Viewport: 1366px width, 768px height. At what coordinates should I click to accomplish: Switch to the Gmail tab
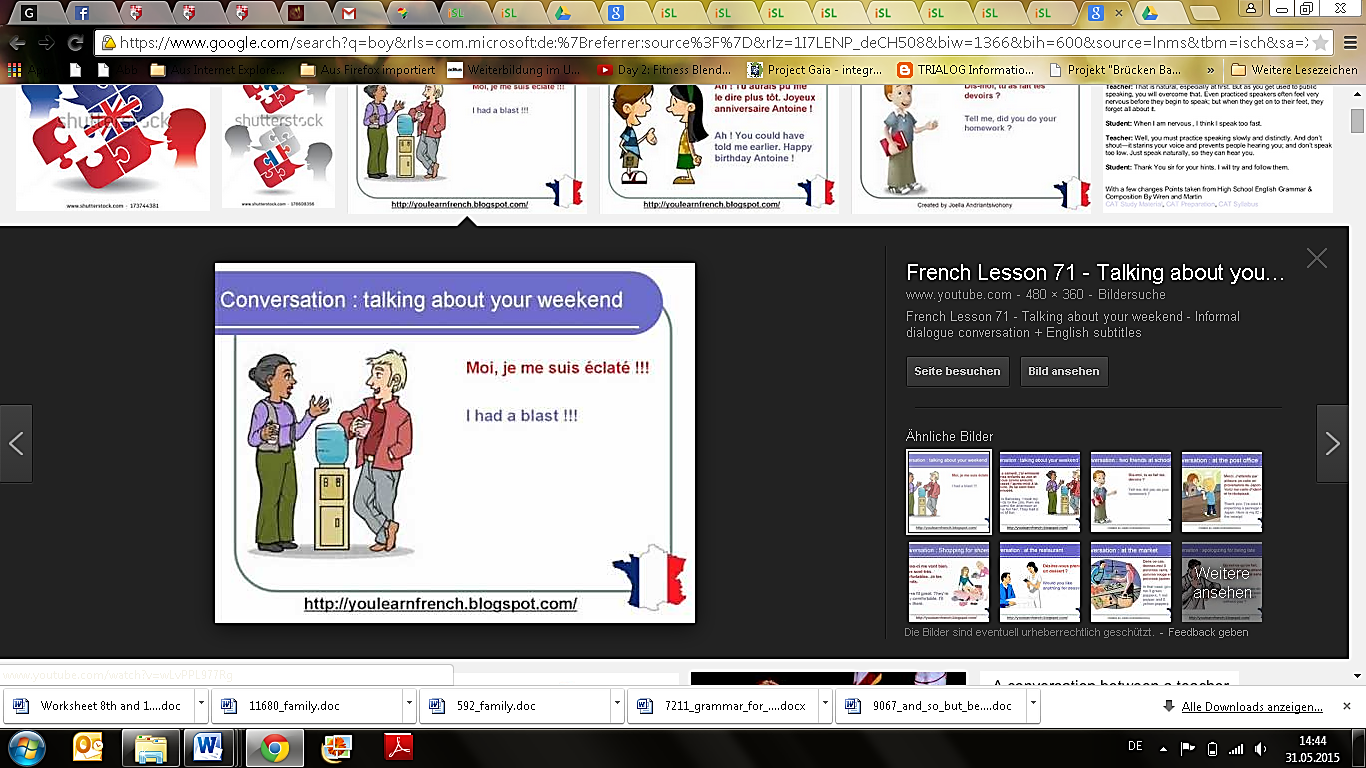click(x=347, y=13)
